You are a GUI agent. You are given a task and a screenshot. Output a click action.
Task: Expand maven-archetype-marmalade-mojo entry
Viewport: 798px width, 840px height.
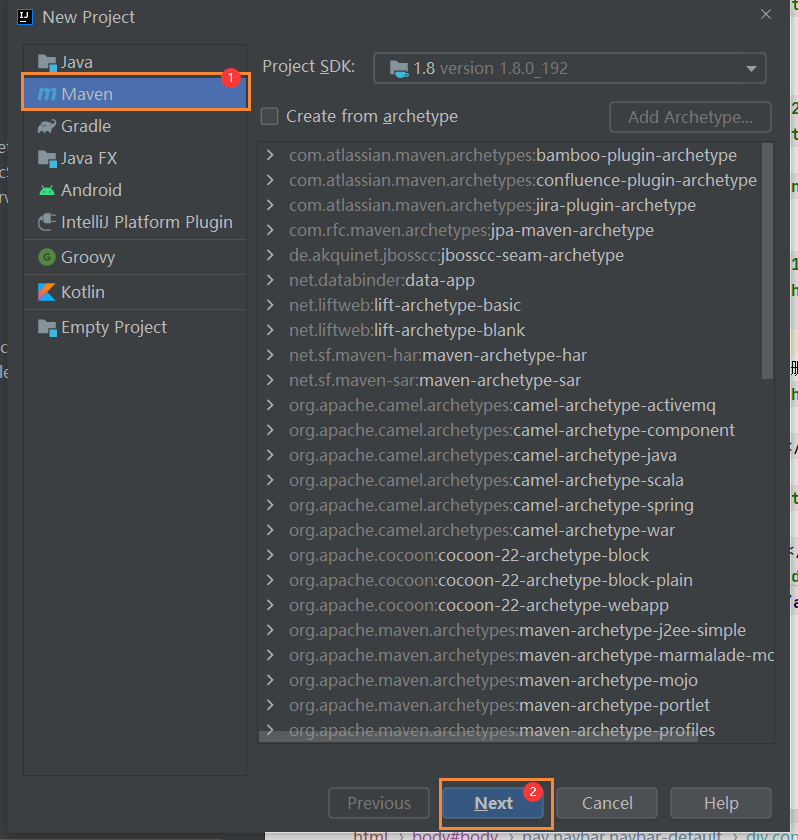pos(270,655)
